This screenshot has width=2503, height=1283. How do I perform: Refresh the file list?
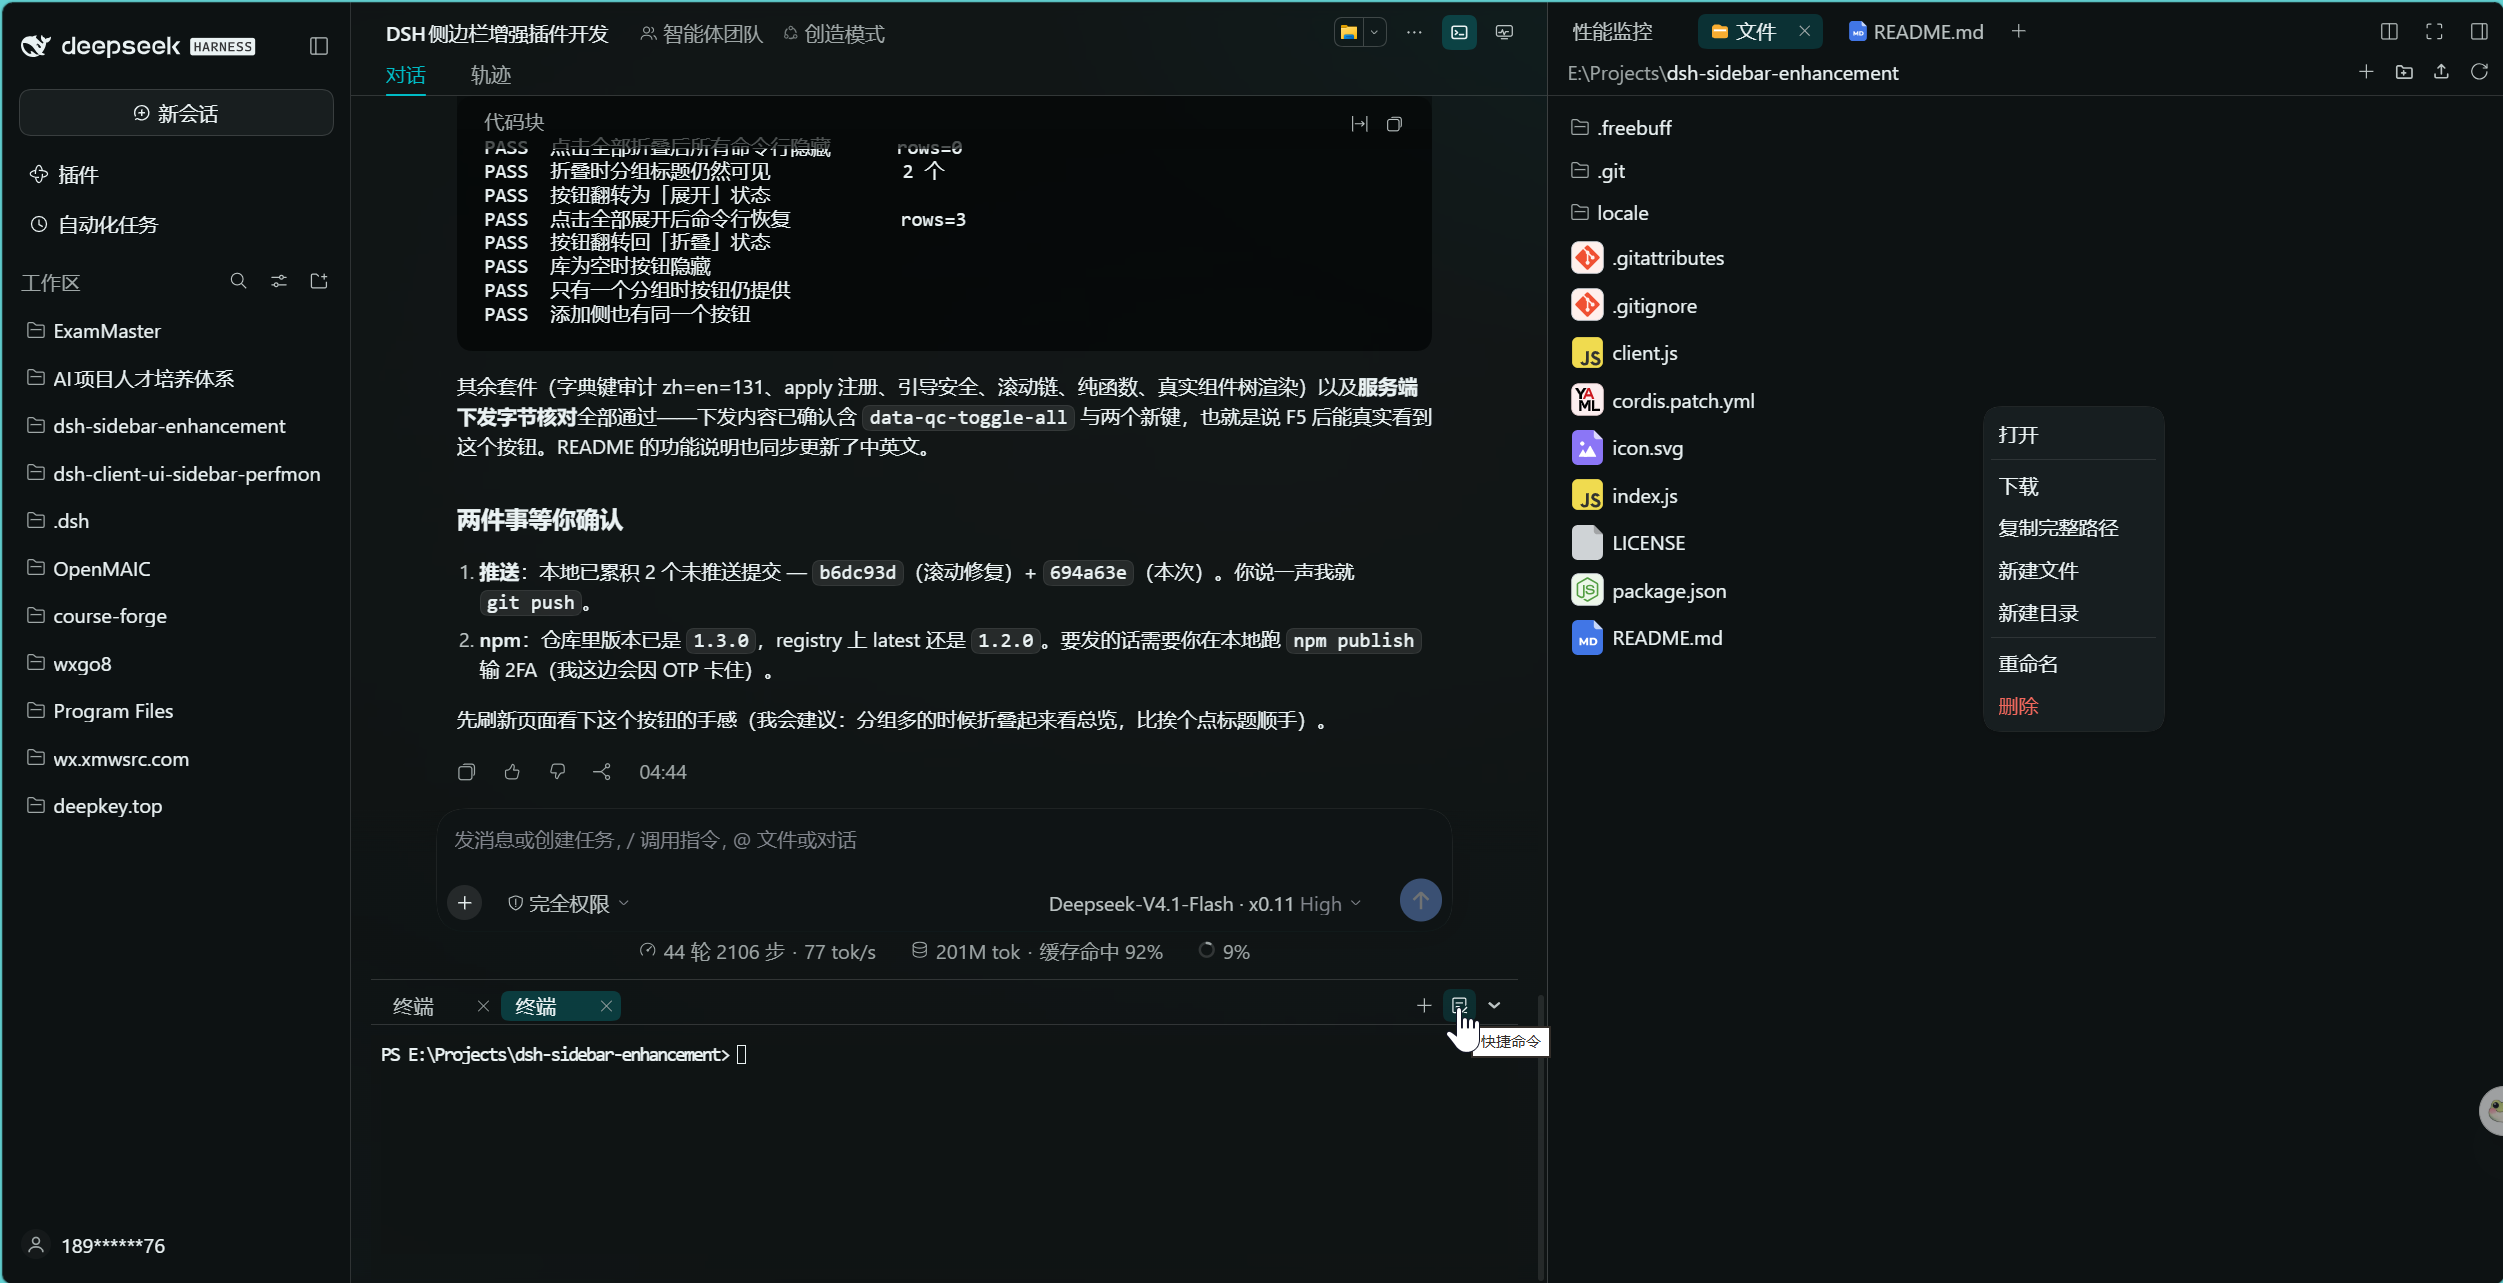pyautogui.click(x=2479, y=72)
